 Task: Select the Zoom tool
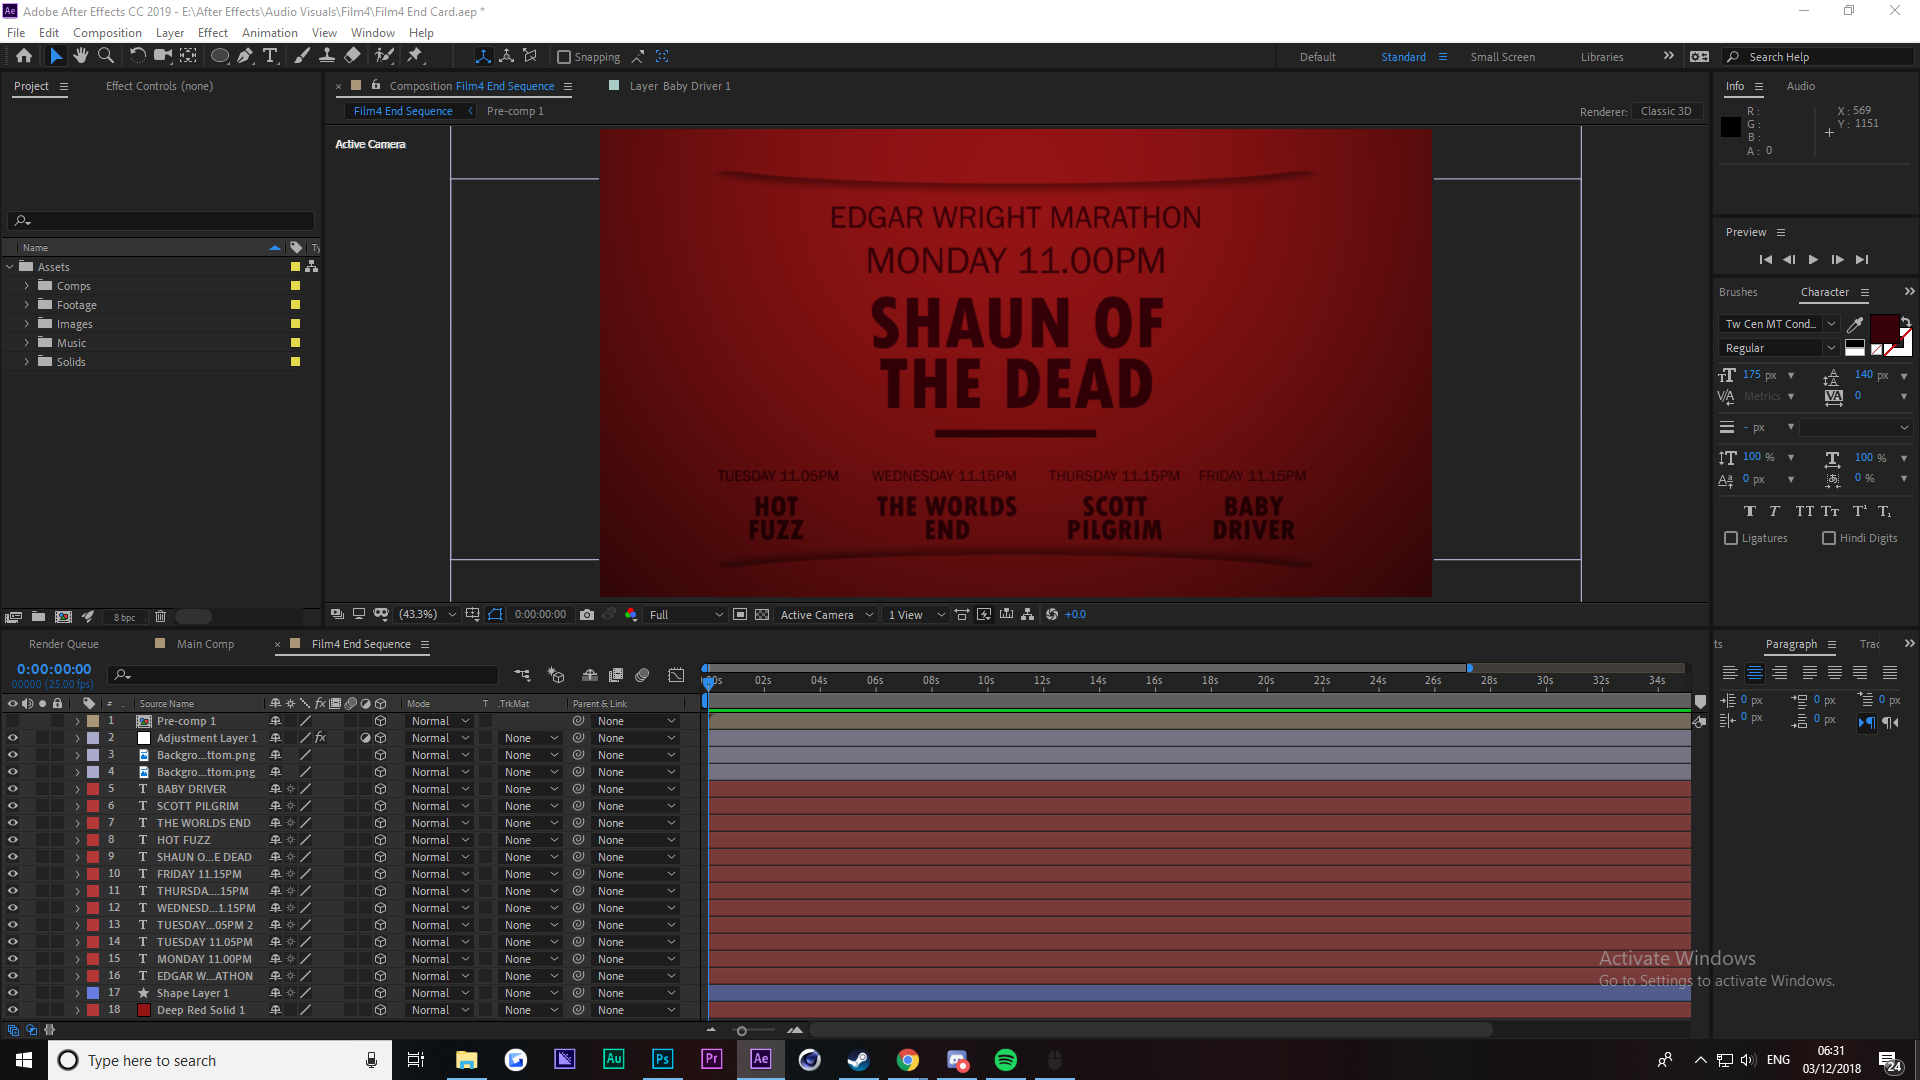pyautogui.click(x=106, y=56)
